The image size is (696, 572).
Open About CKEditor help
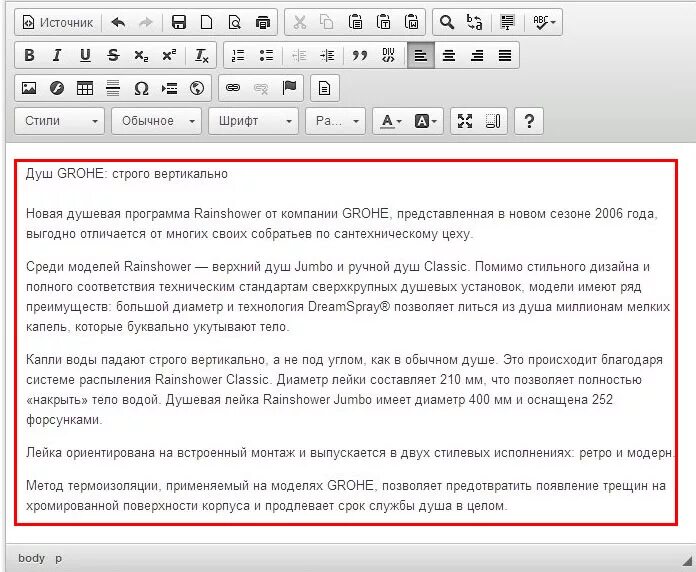pyautogui.click(x=529, y=121)
